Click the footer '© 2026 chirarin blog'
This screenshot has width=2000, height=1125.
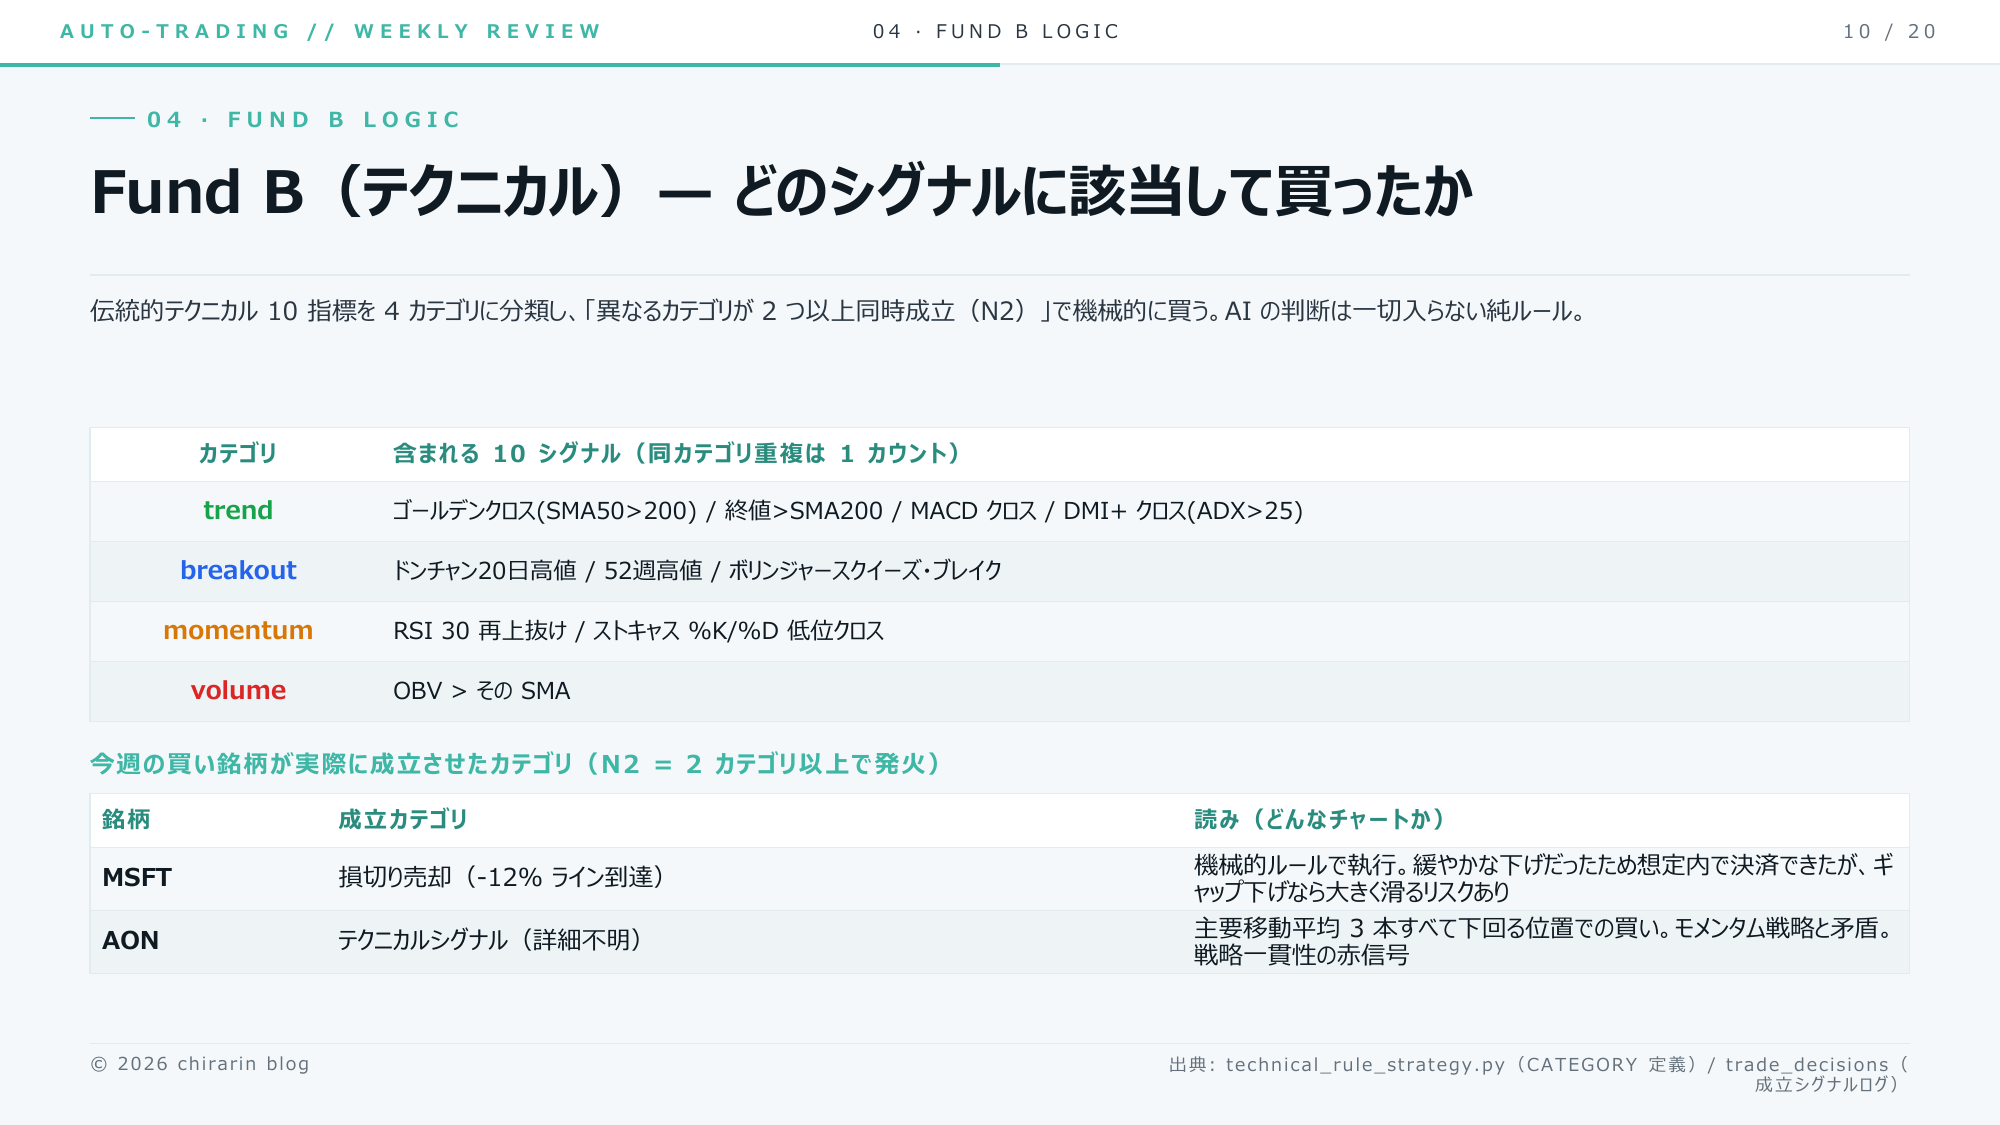[200, 1064]
